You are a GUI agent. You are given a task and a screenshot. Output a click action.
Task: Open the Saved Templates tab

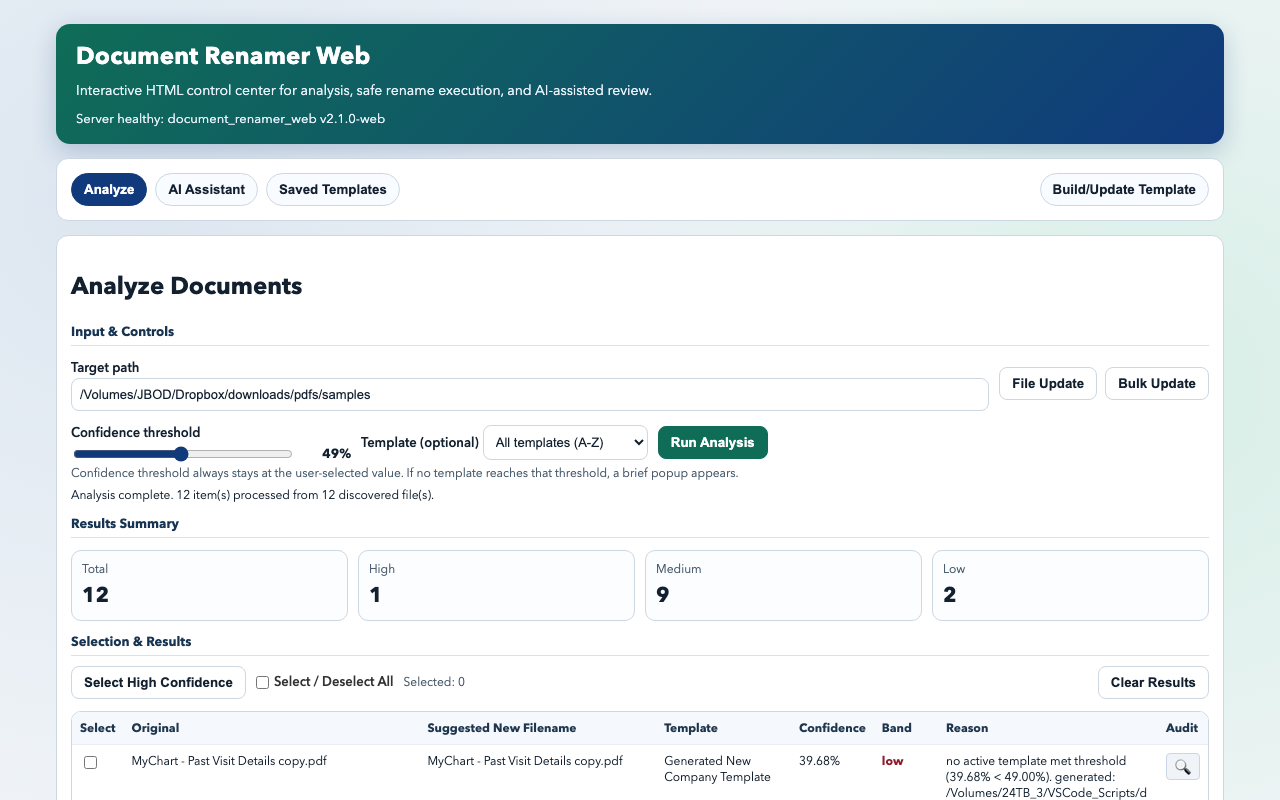tap(333, 190)
